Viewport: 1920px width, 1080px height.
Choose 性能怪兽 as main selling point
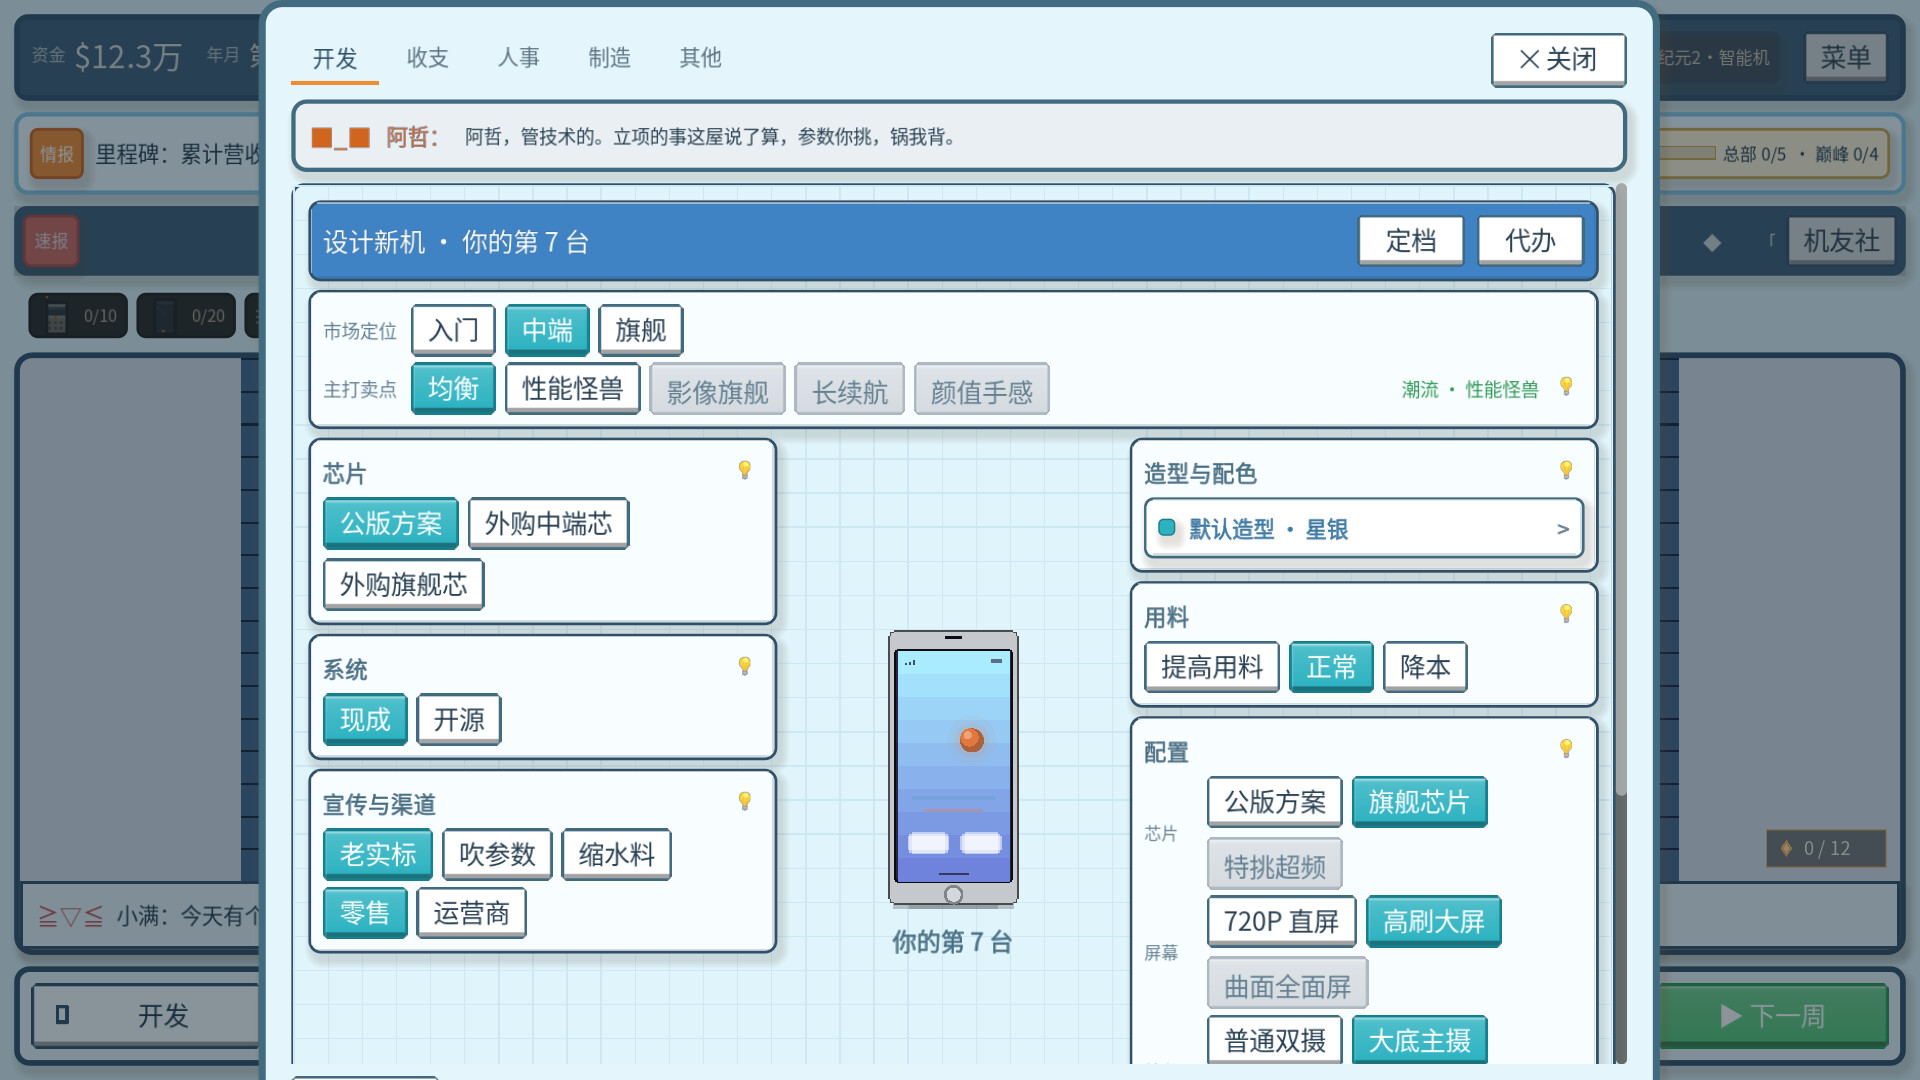coord(572,389)
